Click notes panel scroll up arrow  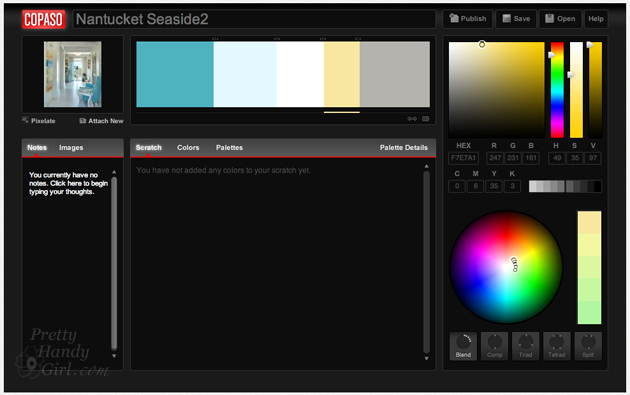pos(114,172)
